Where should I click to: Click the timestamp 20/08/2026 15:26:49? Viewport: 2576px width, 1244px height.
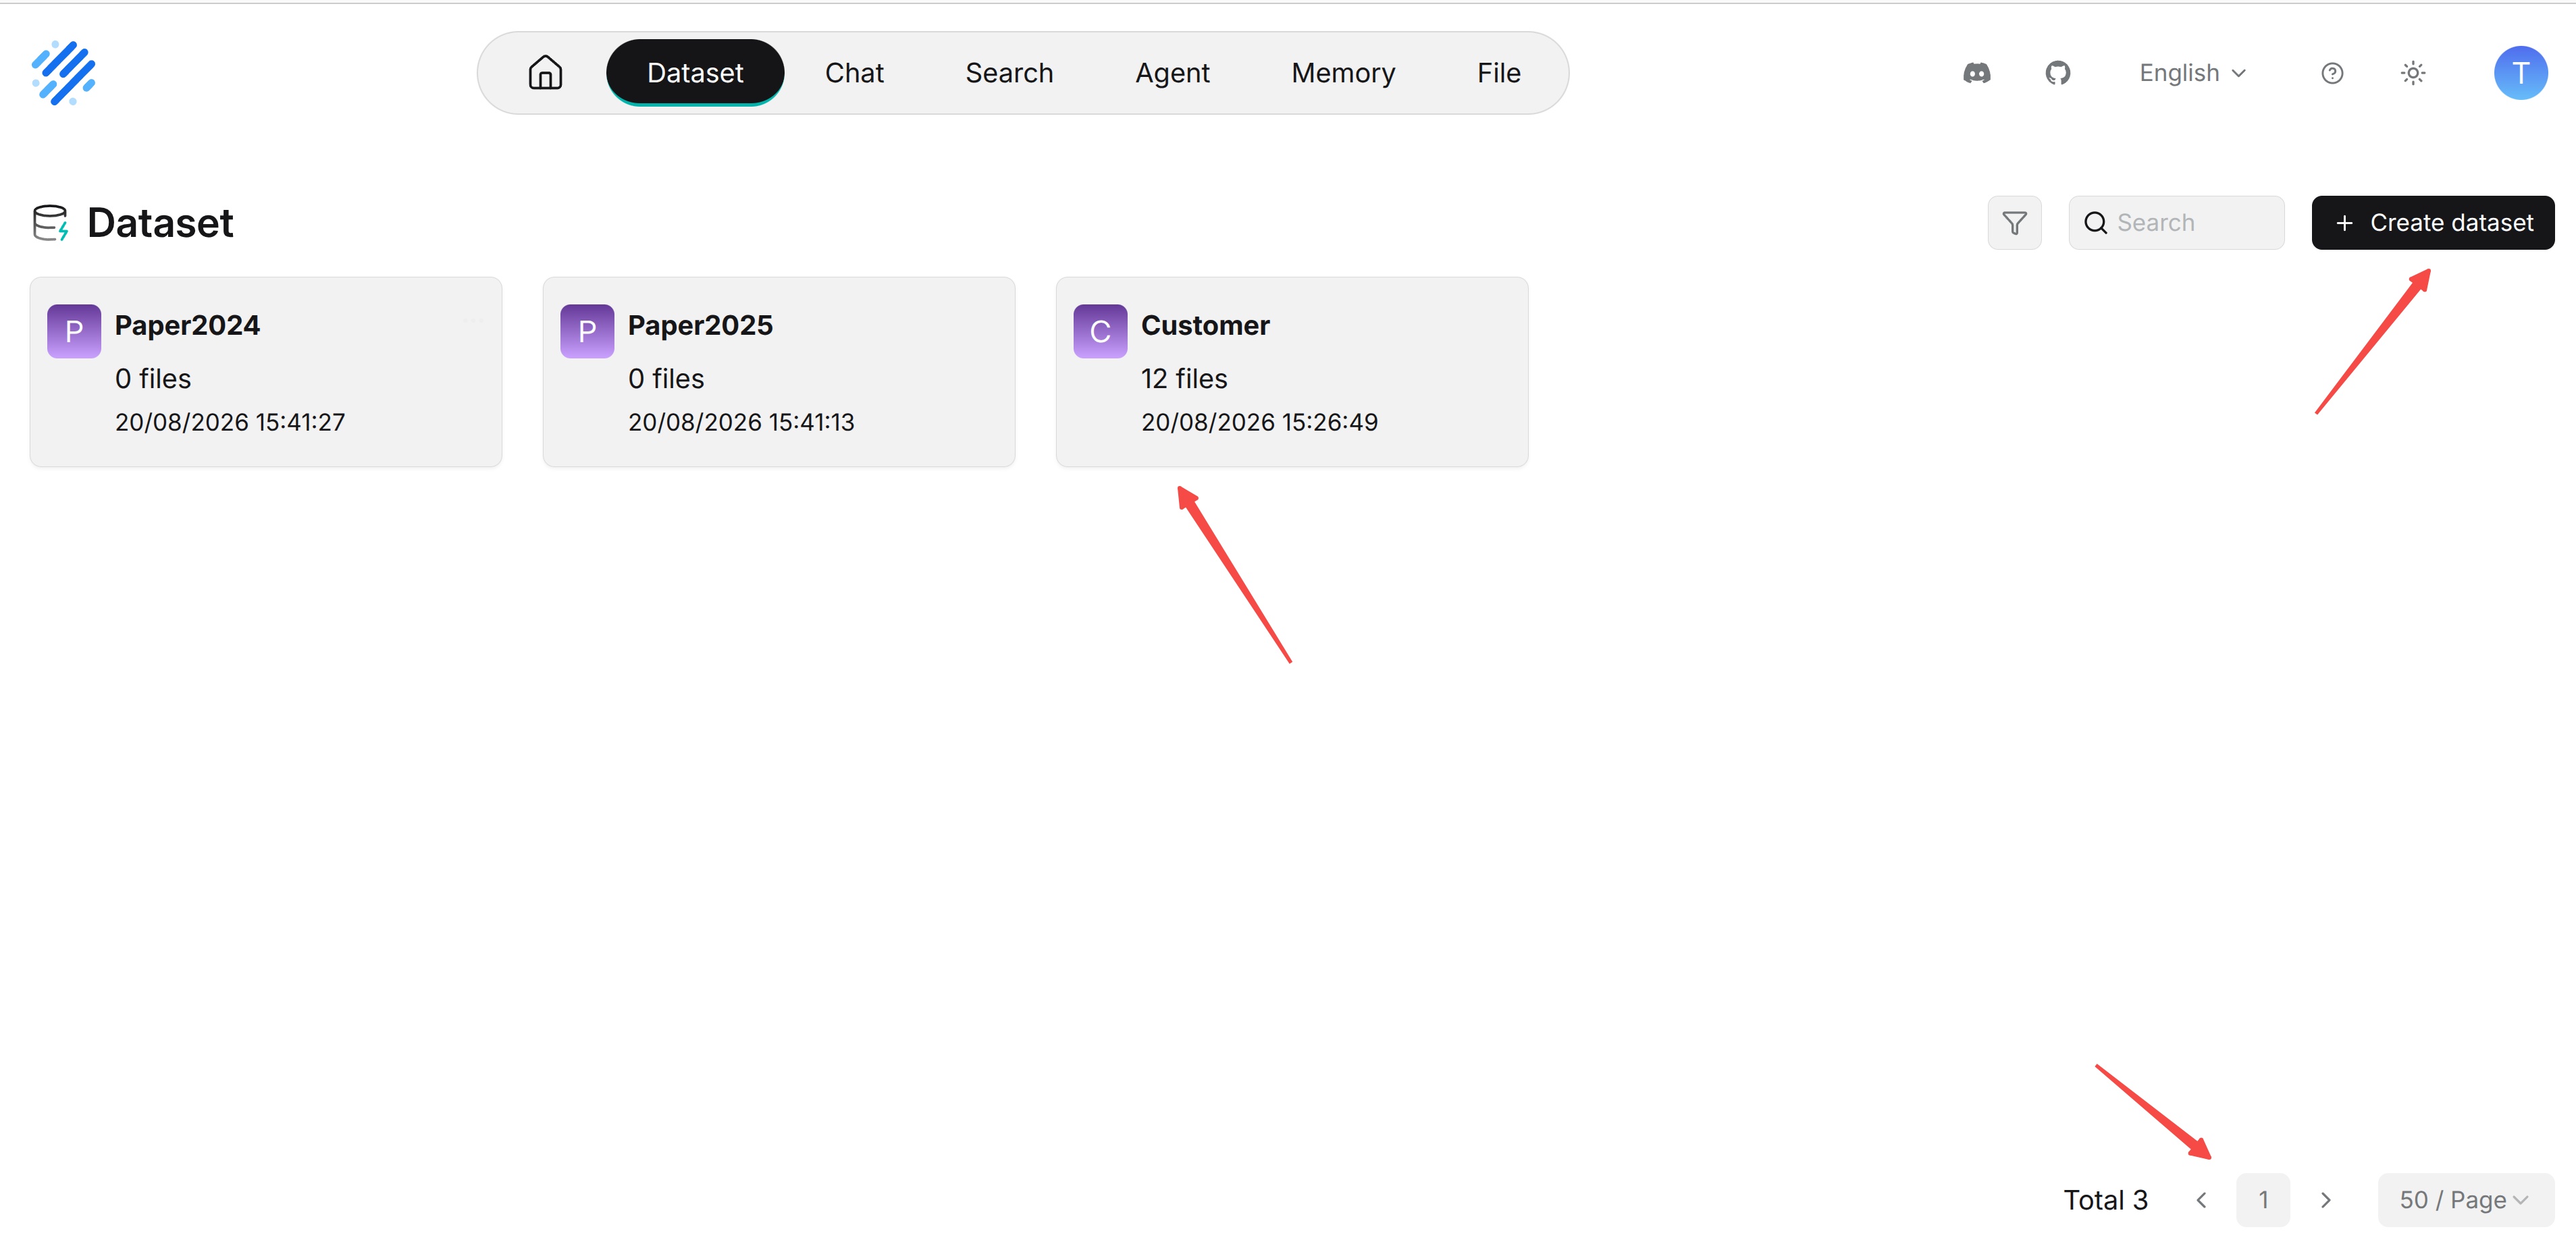[x=1259, y=422]
